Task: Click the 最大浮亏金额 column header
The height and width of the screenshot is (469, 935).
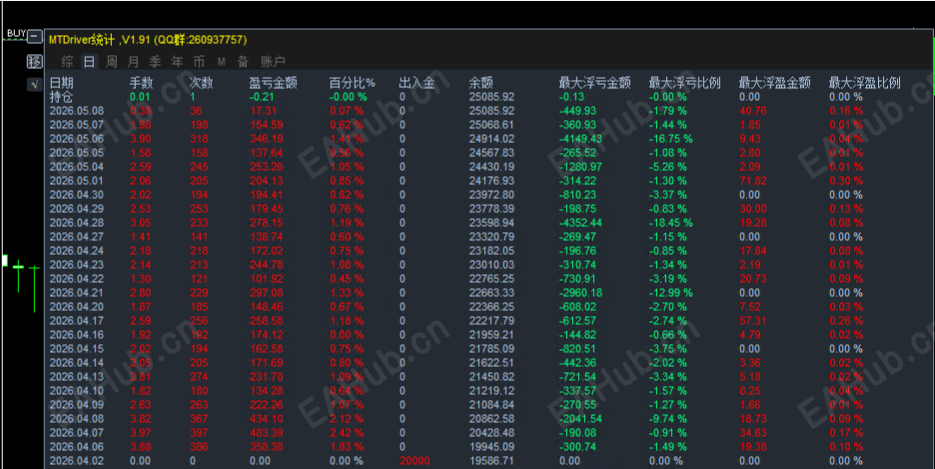Action: 595,83
